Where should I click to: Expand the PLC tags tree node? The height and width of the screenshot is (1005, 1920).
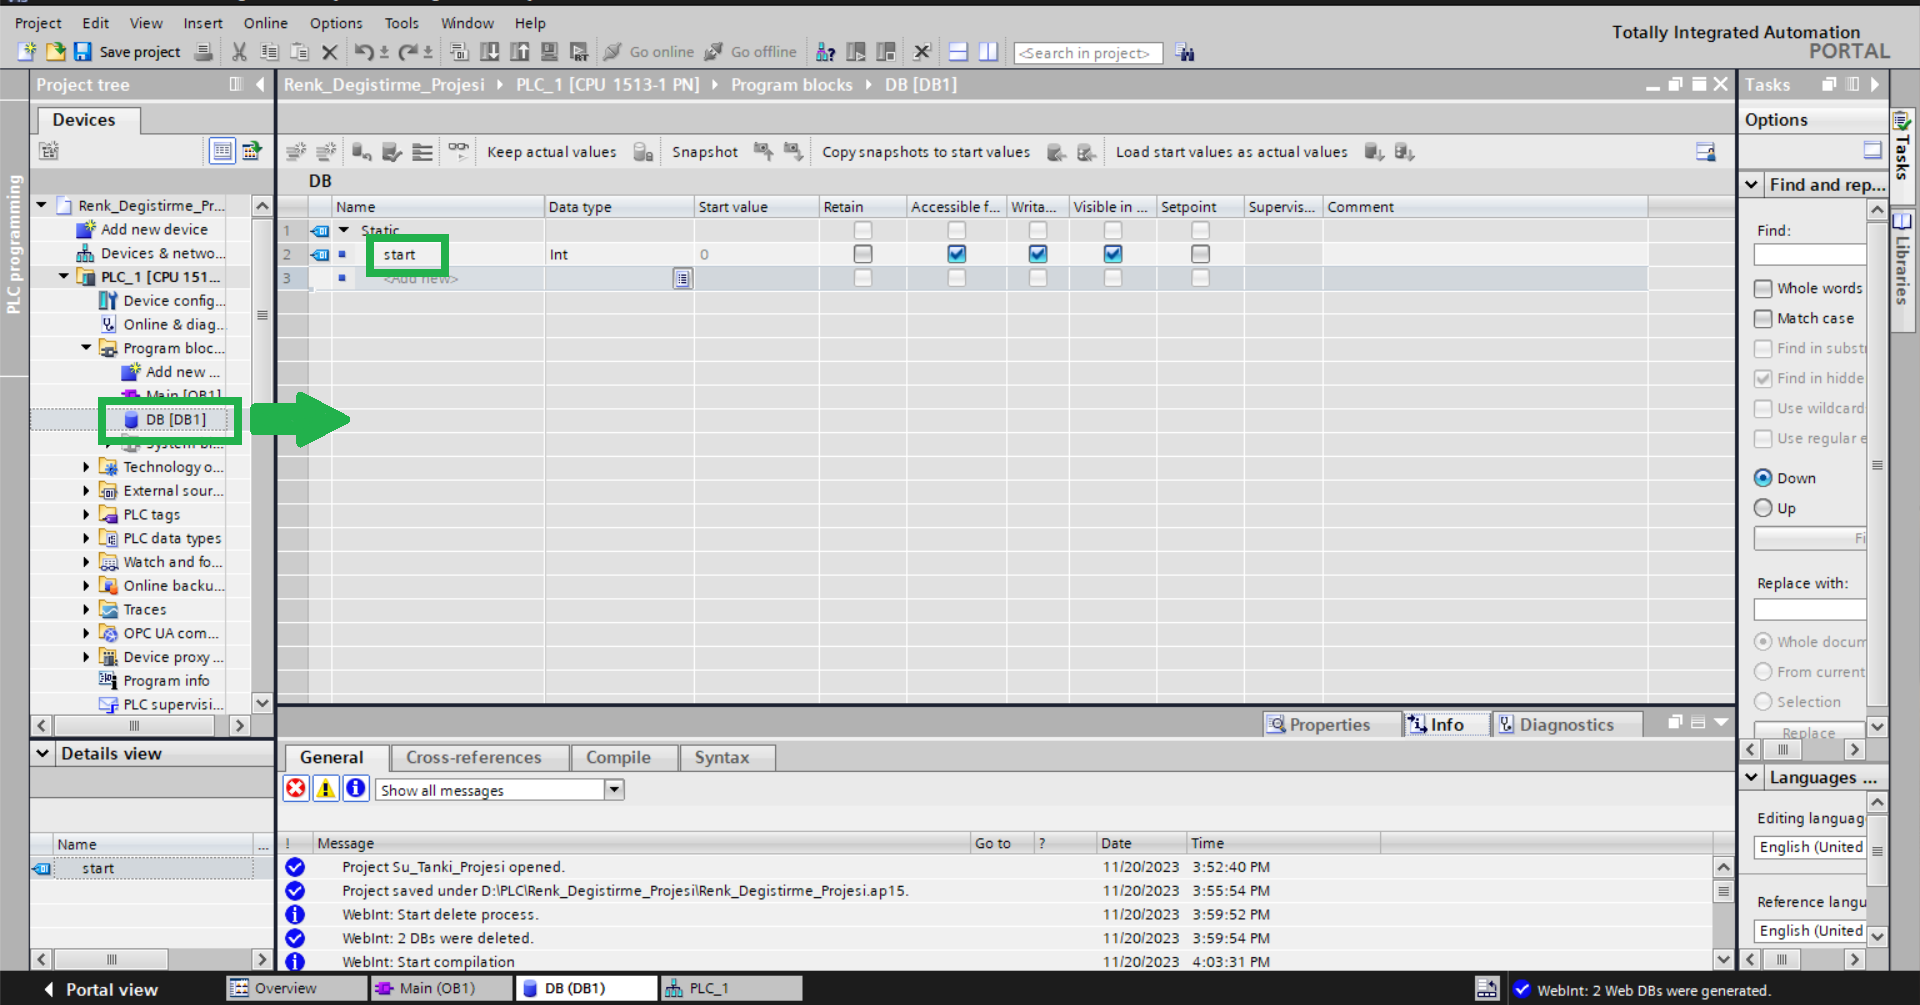(x=86, y=515)
